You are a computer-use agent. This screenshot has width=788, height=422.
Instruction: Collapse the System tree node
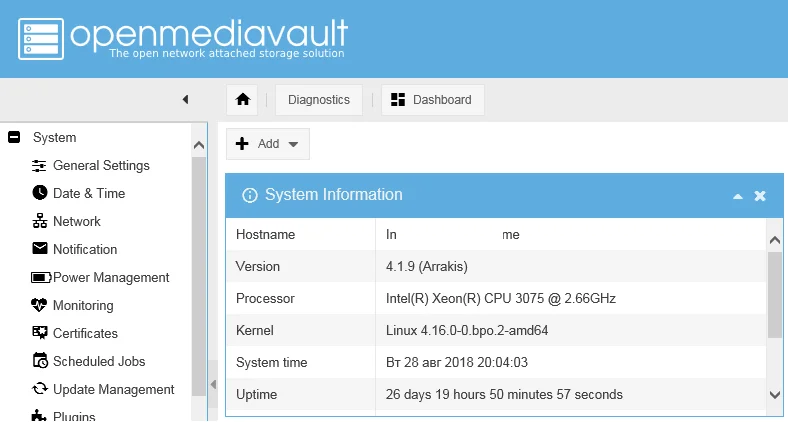point(14,137)
